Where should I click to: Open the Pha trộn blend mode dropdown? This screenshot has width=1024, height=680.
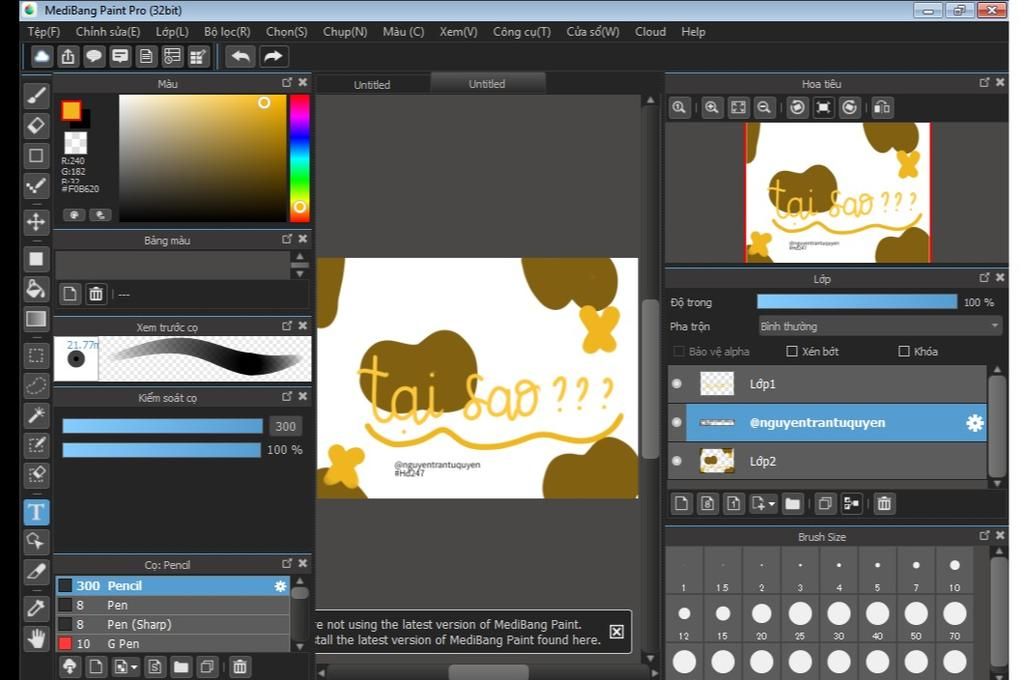click(880, 326)
